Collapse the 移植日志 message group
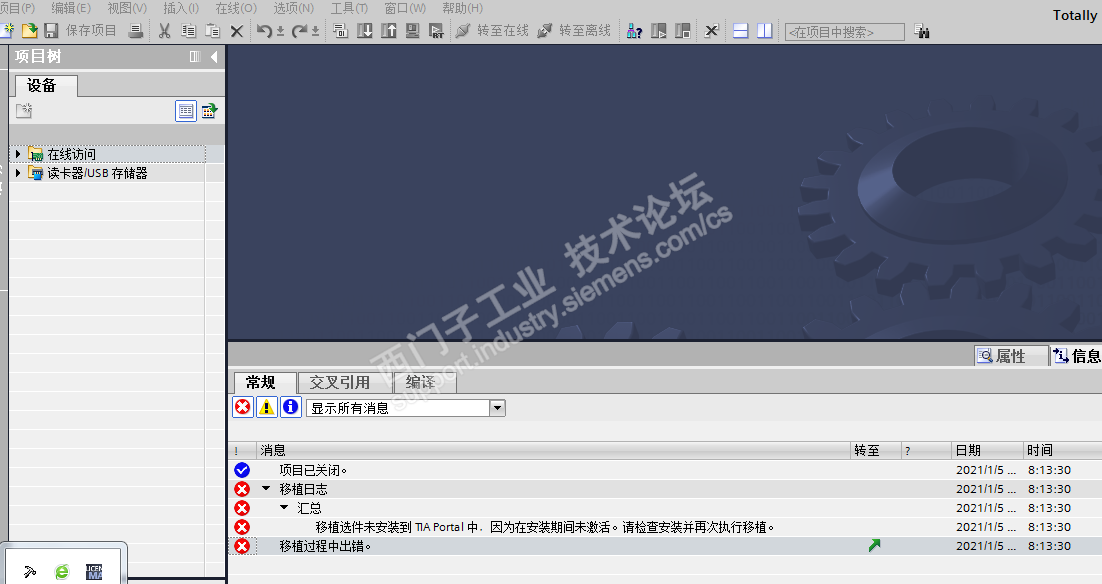 coord(266,488)
